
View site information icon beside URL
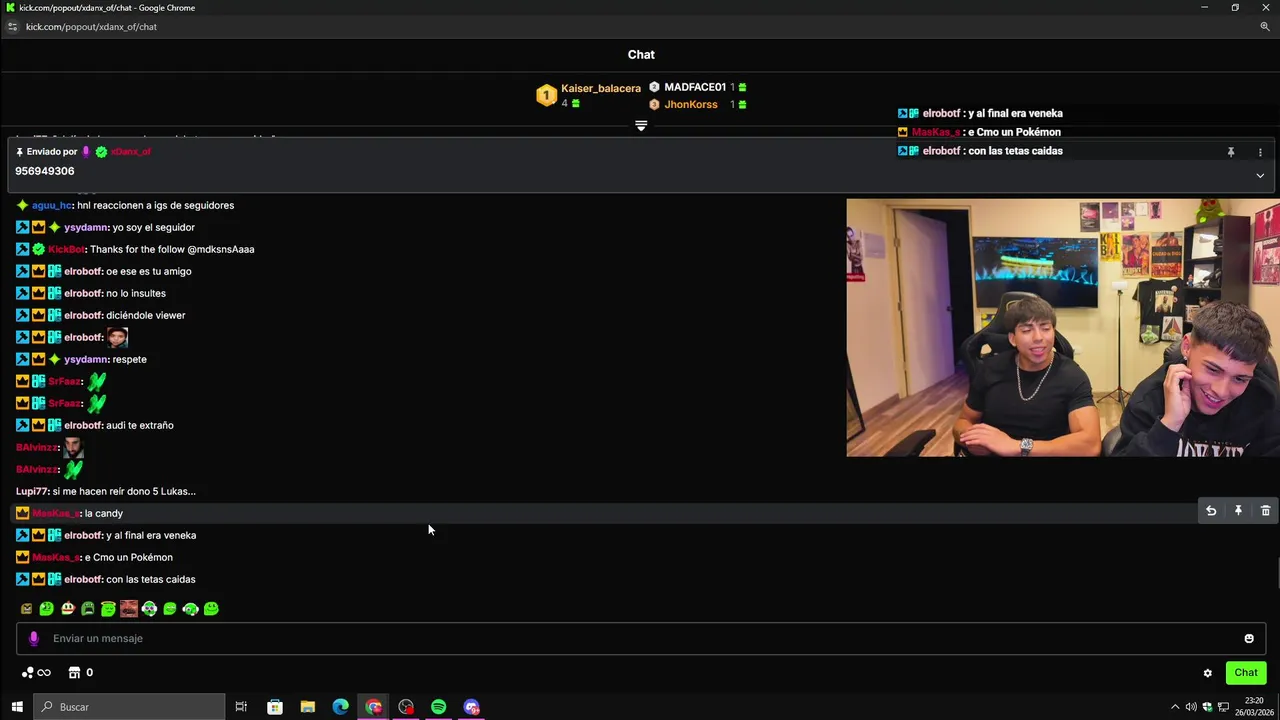[12, 27]
